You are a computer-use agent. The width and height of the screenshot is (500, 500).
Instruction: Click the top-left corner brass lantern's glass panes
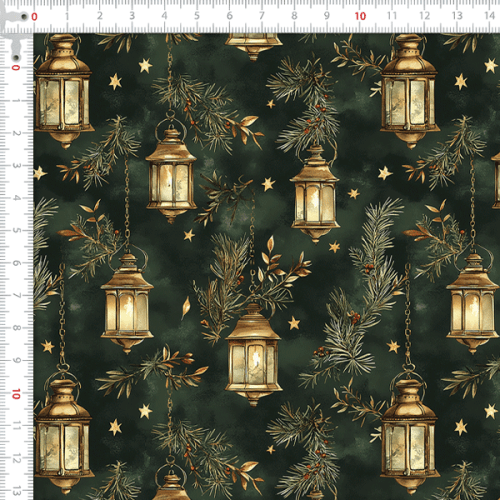coord(63,102)
